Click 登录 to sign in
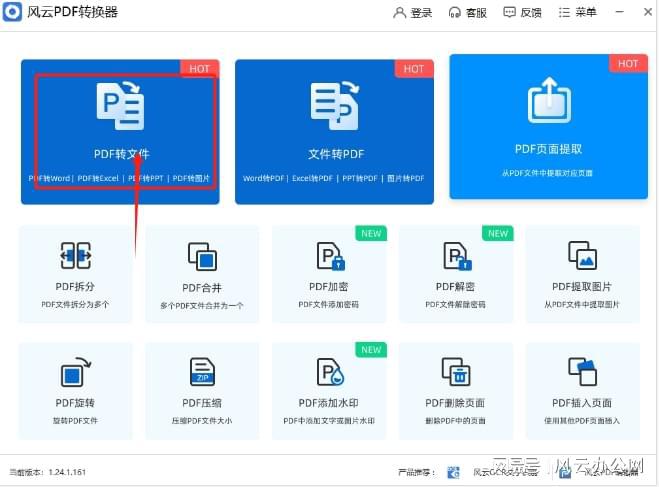 click(x=413, y=13)
